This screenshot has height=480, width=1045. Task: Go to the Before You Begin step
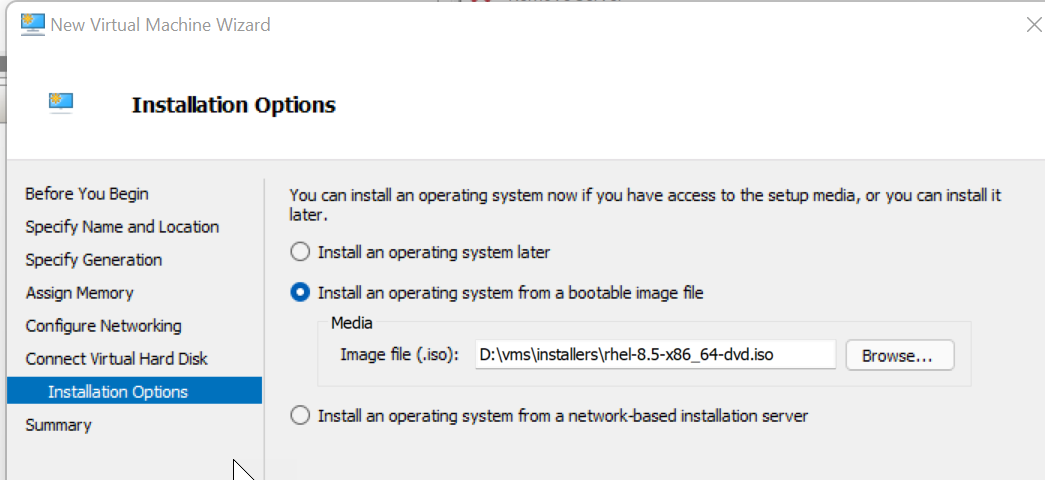tap(86, 194)
